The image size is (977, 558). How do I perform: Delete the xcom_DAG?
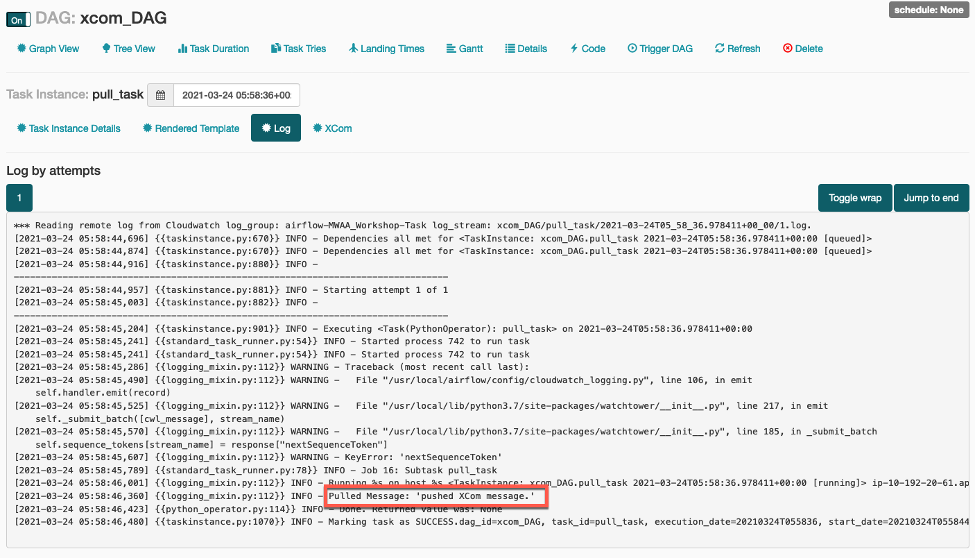pos(802,48)
